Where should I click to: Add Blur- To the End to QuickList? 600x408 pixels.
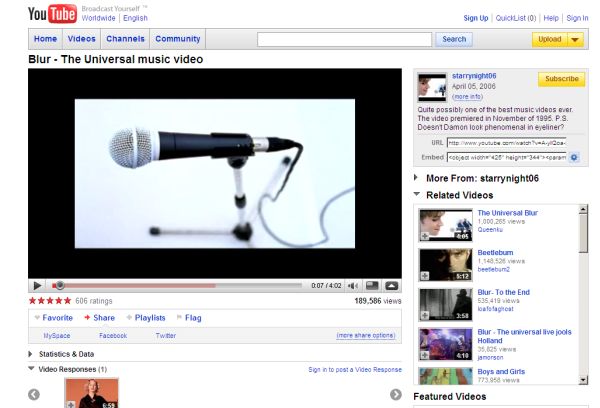click(425, 315)
